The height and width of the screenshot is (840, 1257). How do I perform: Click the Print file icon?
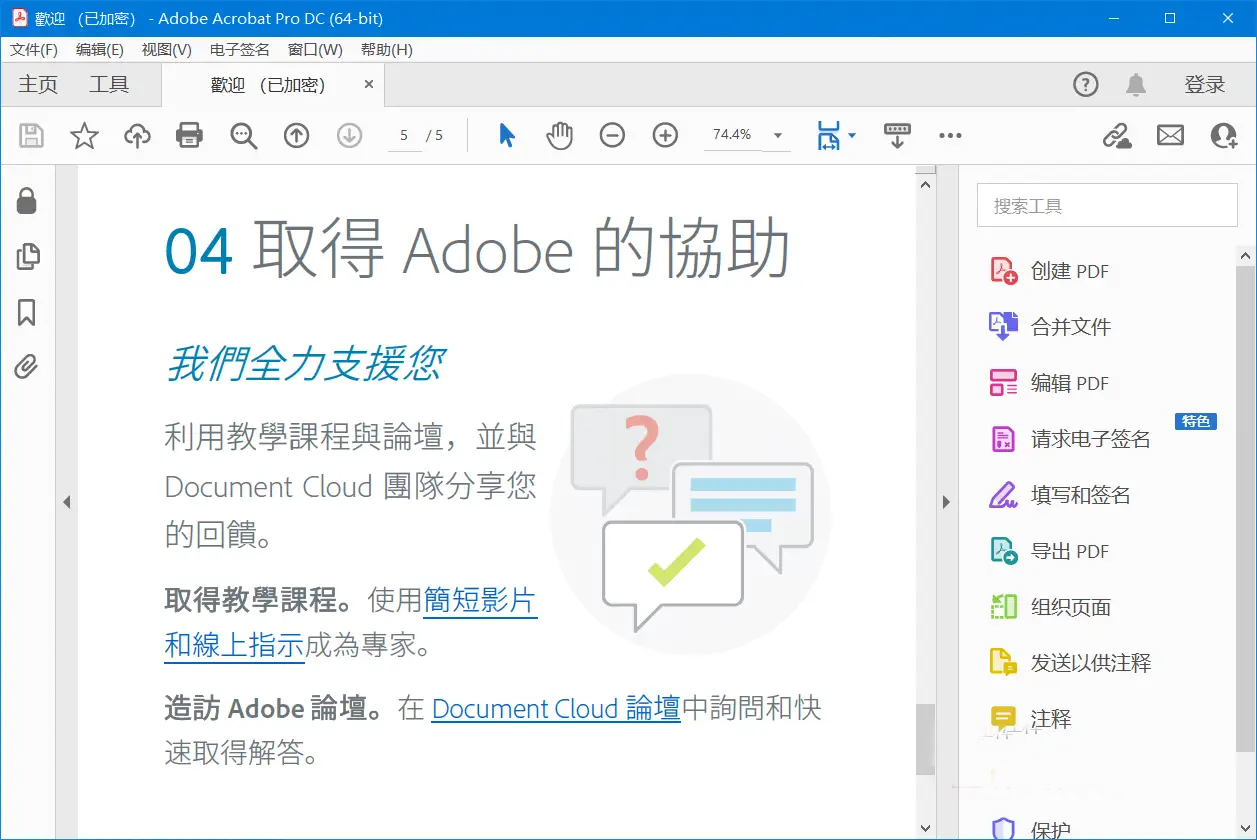190,135
